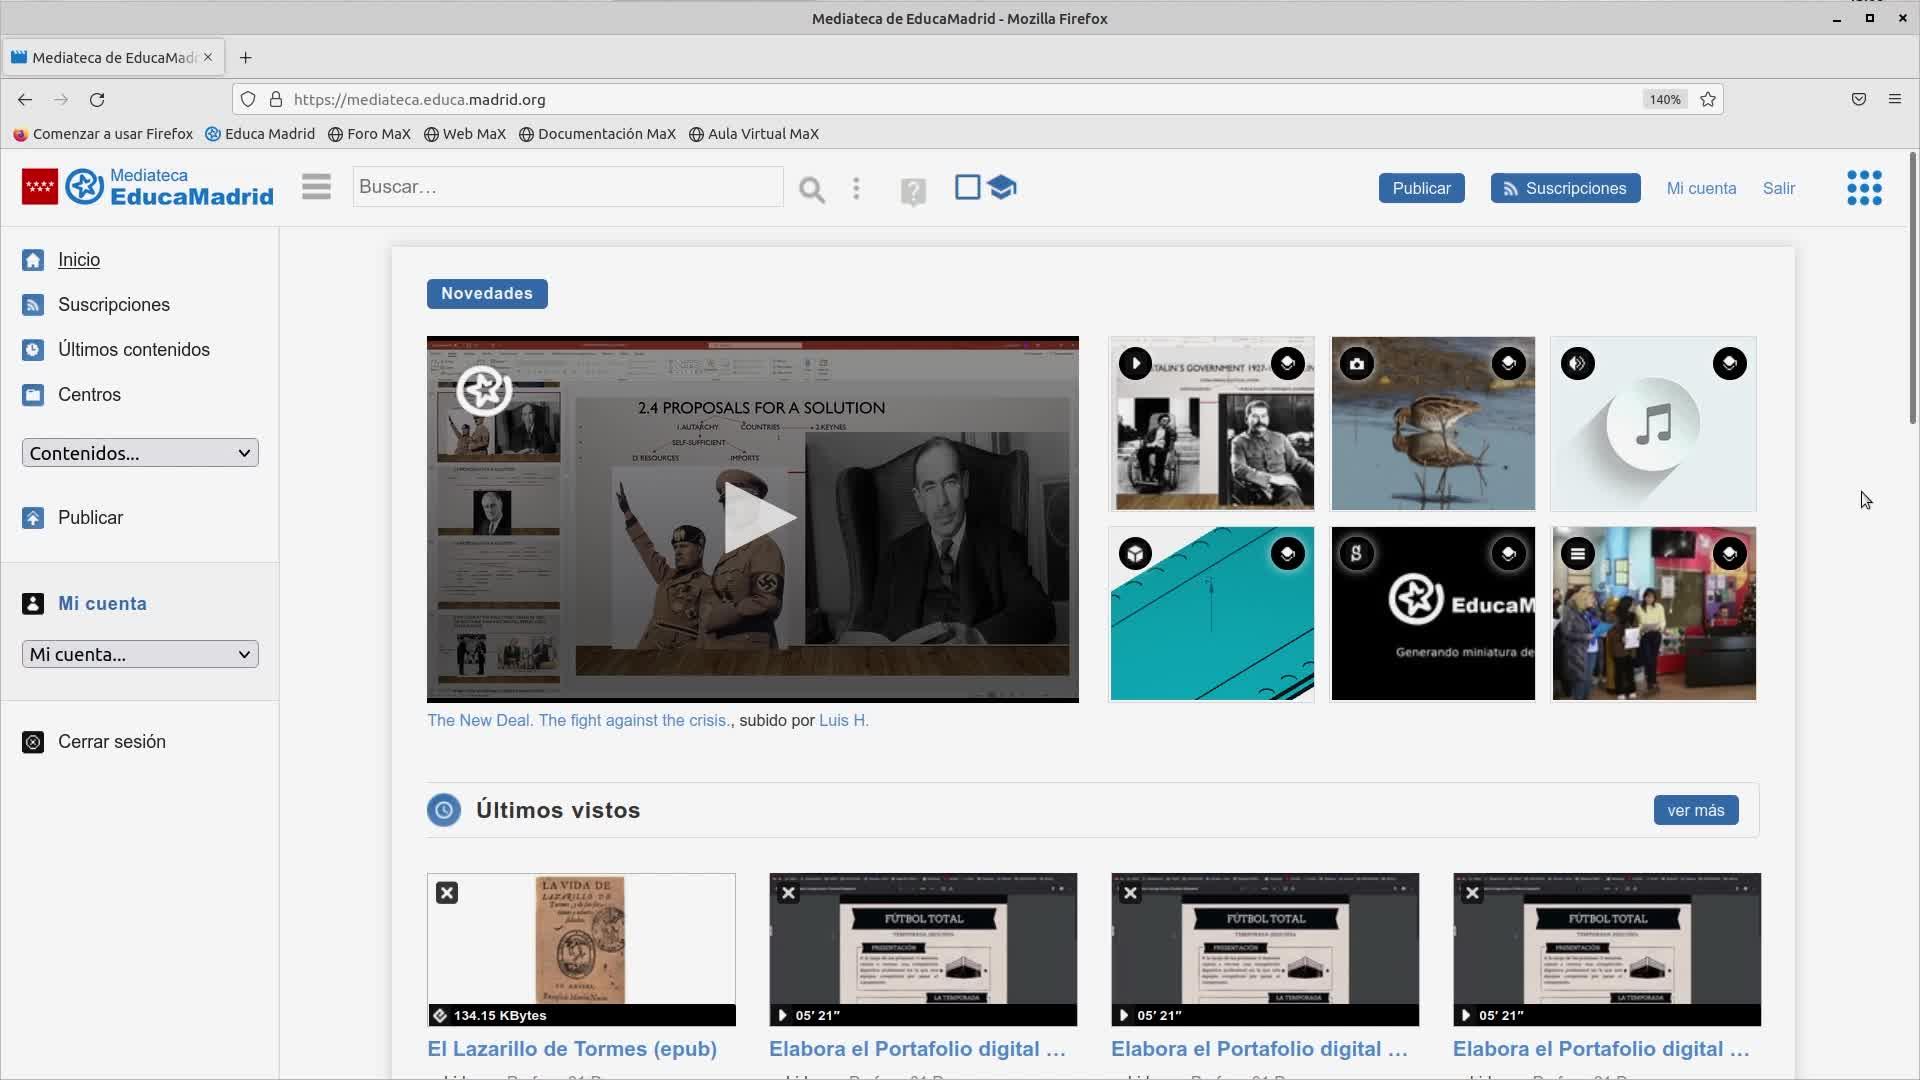The image size is (1920, 1080).
Task: Click the help question mark icon
Action: click(912, 191)
